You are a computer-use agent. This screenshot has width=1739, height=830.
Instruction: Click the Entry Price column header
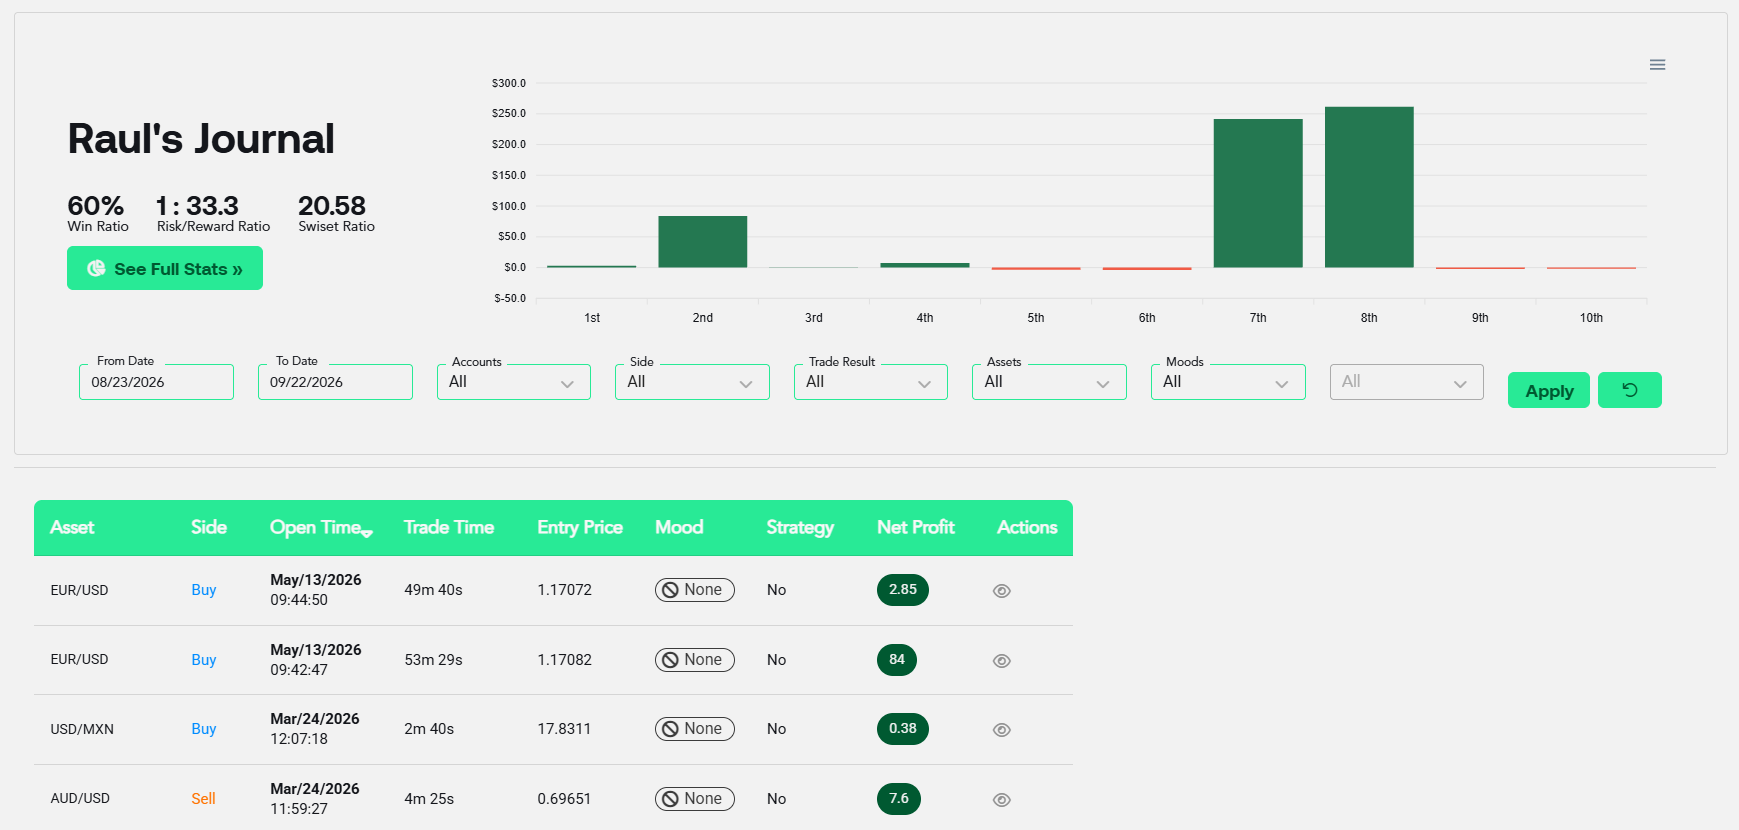coord(580,527)
